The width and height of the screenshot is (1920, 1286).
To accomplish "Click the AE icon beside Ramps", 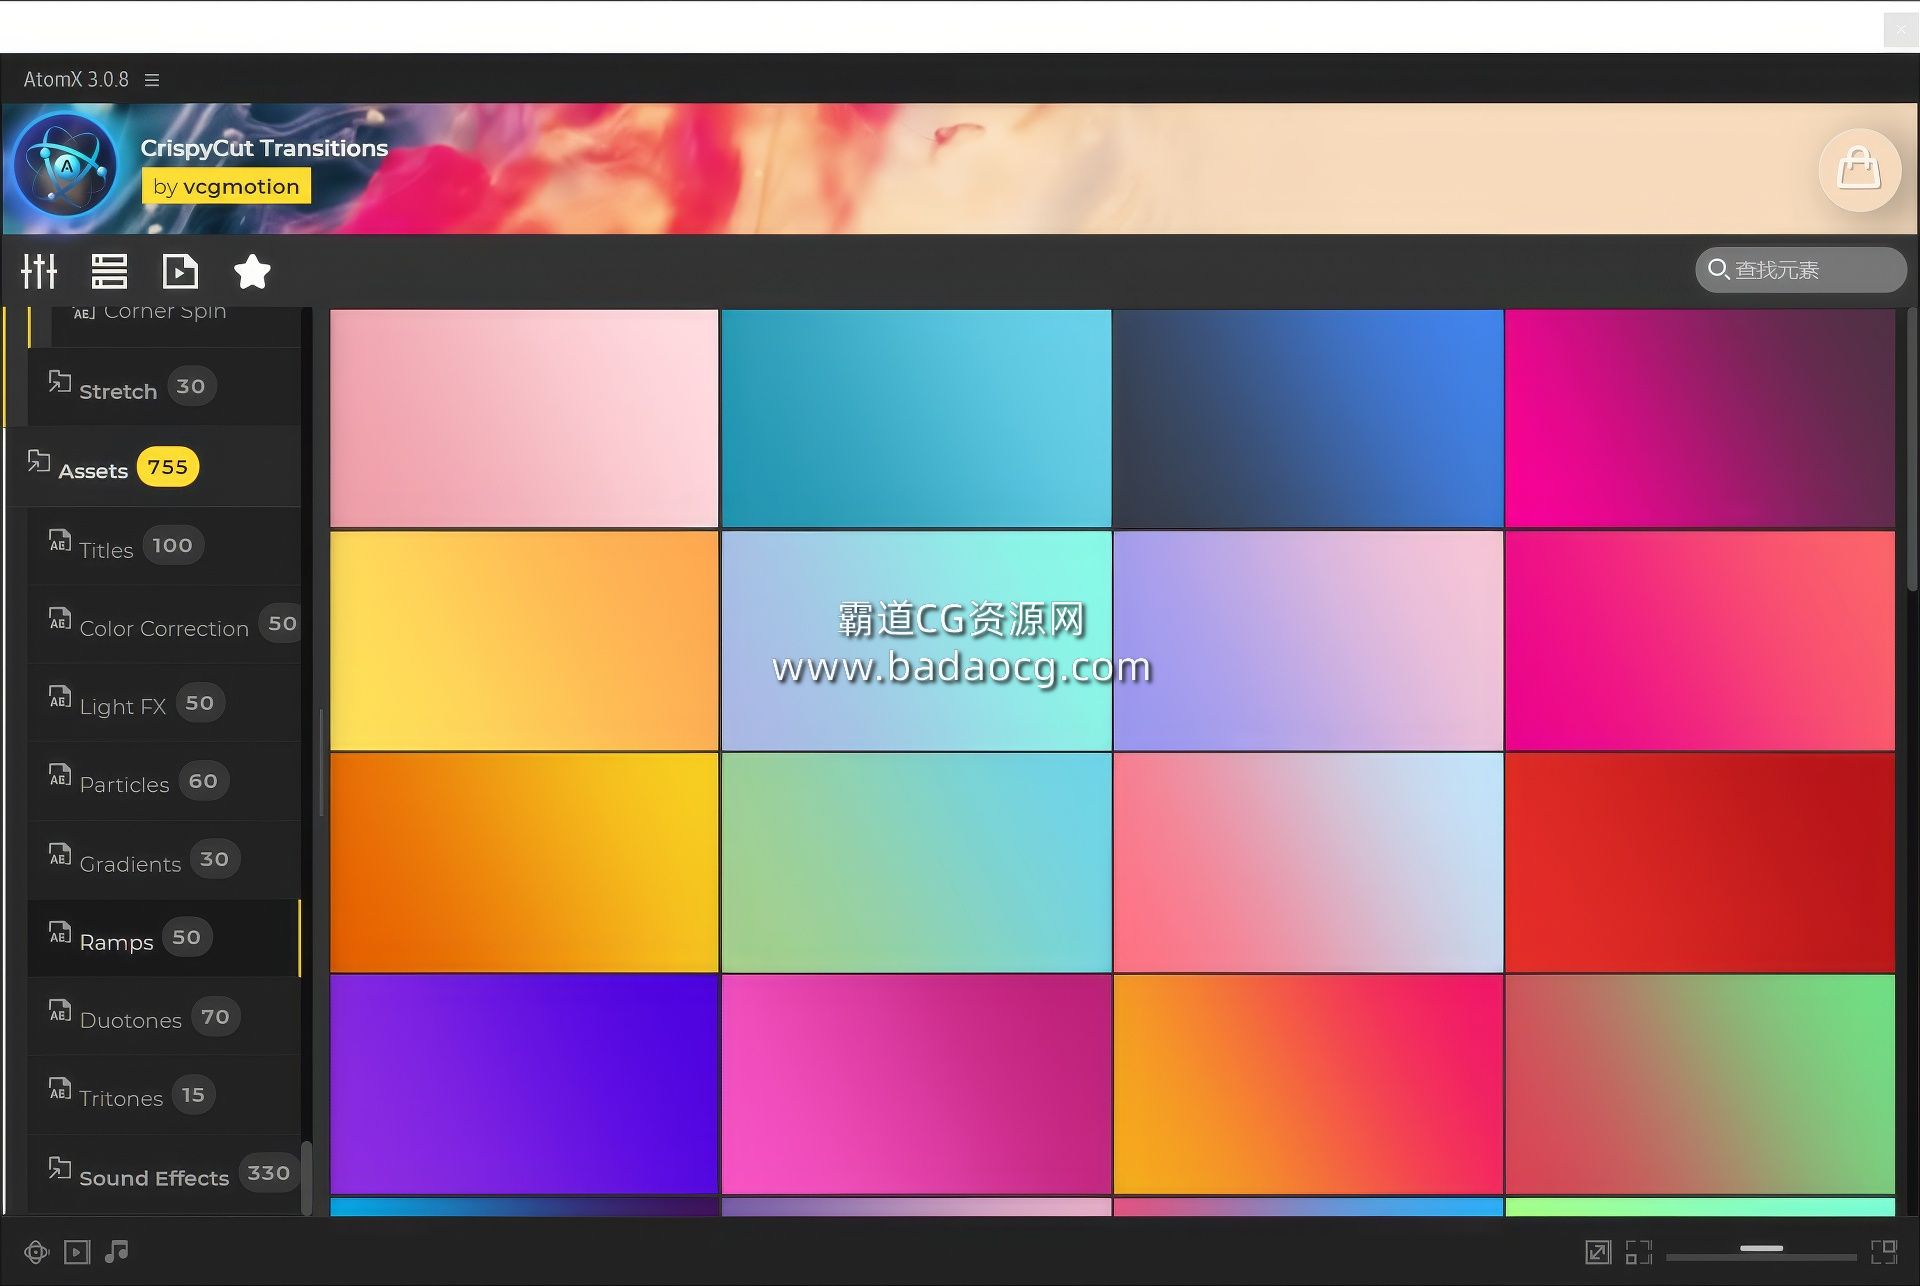I will (x=60, y=932).
